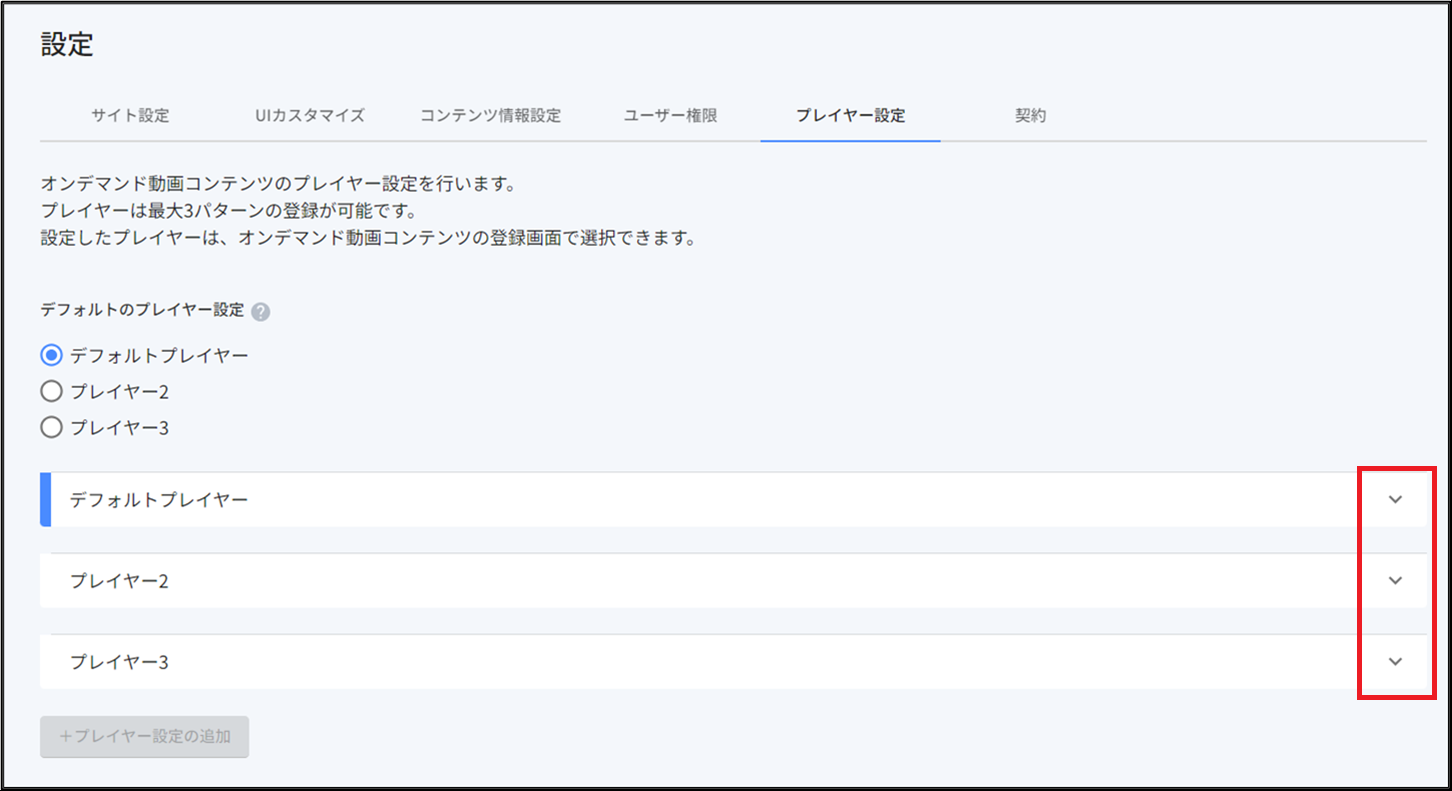Screen dimensions: 1452x791
Task: Expand デフォルトプレイヤー panel using its chevron arrow
Action: tap(1396, 499)
